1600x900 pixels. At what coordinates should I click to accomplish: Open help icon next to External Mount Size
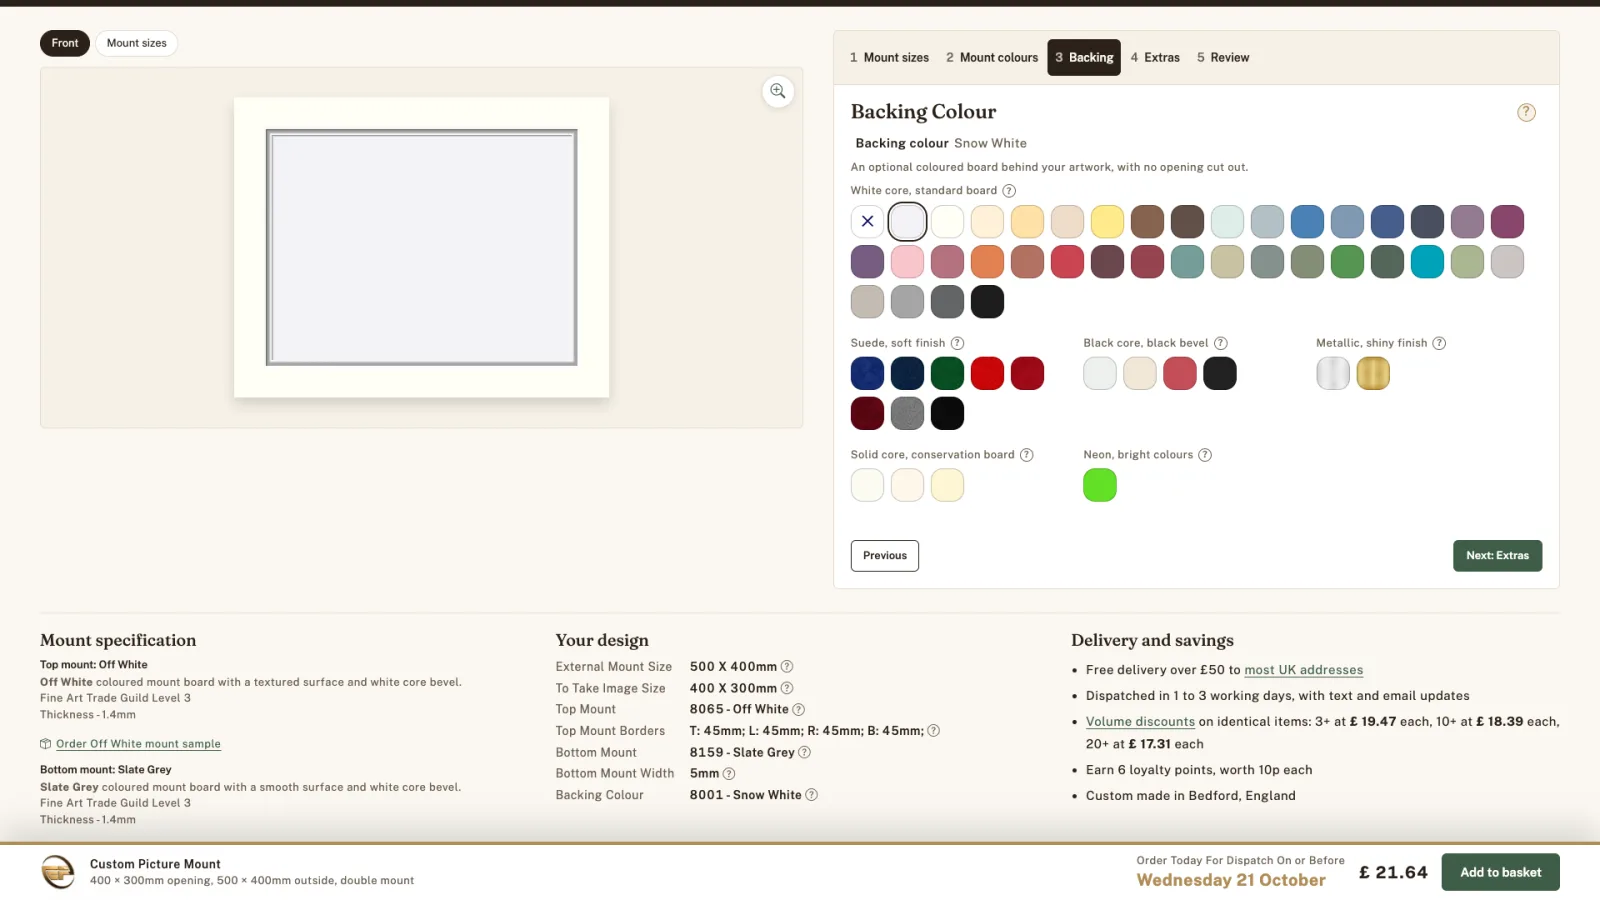coord(787,666)
